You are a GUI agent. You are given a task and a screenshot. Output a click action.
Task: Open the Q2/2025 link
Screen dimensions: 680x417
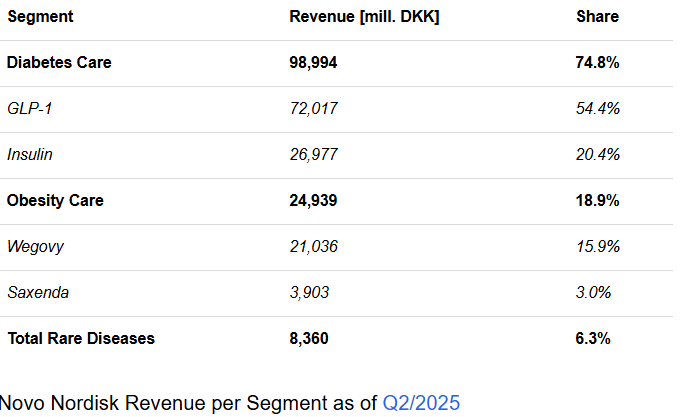[421, 403]
